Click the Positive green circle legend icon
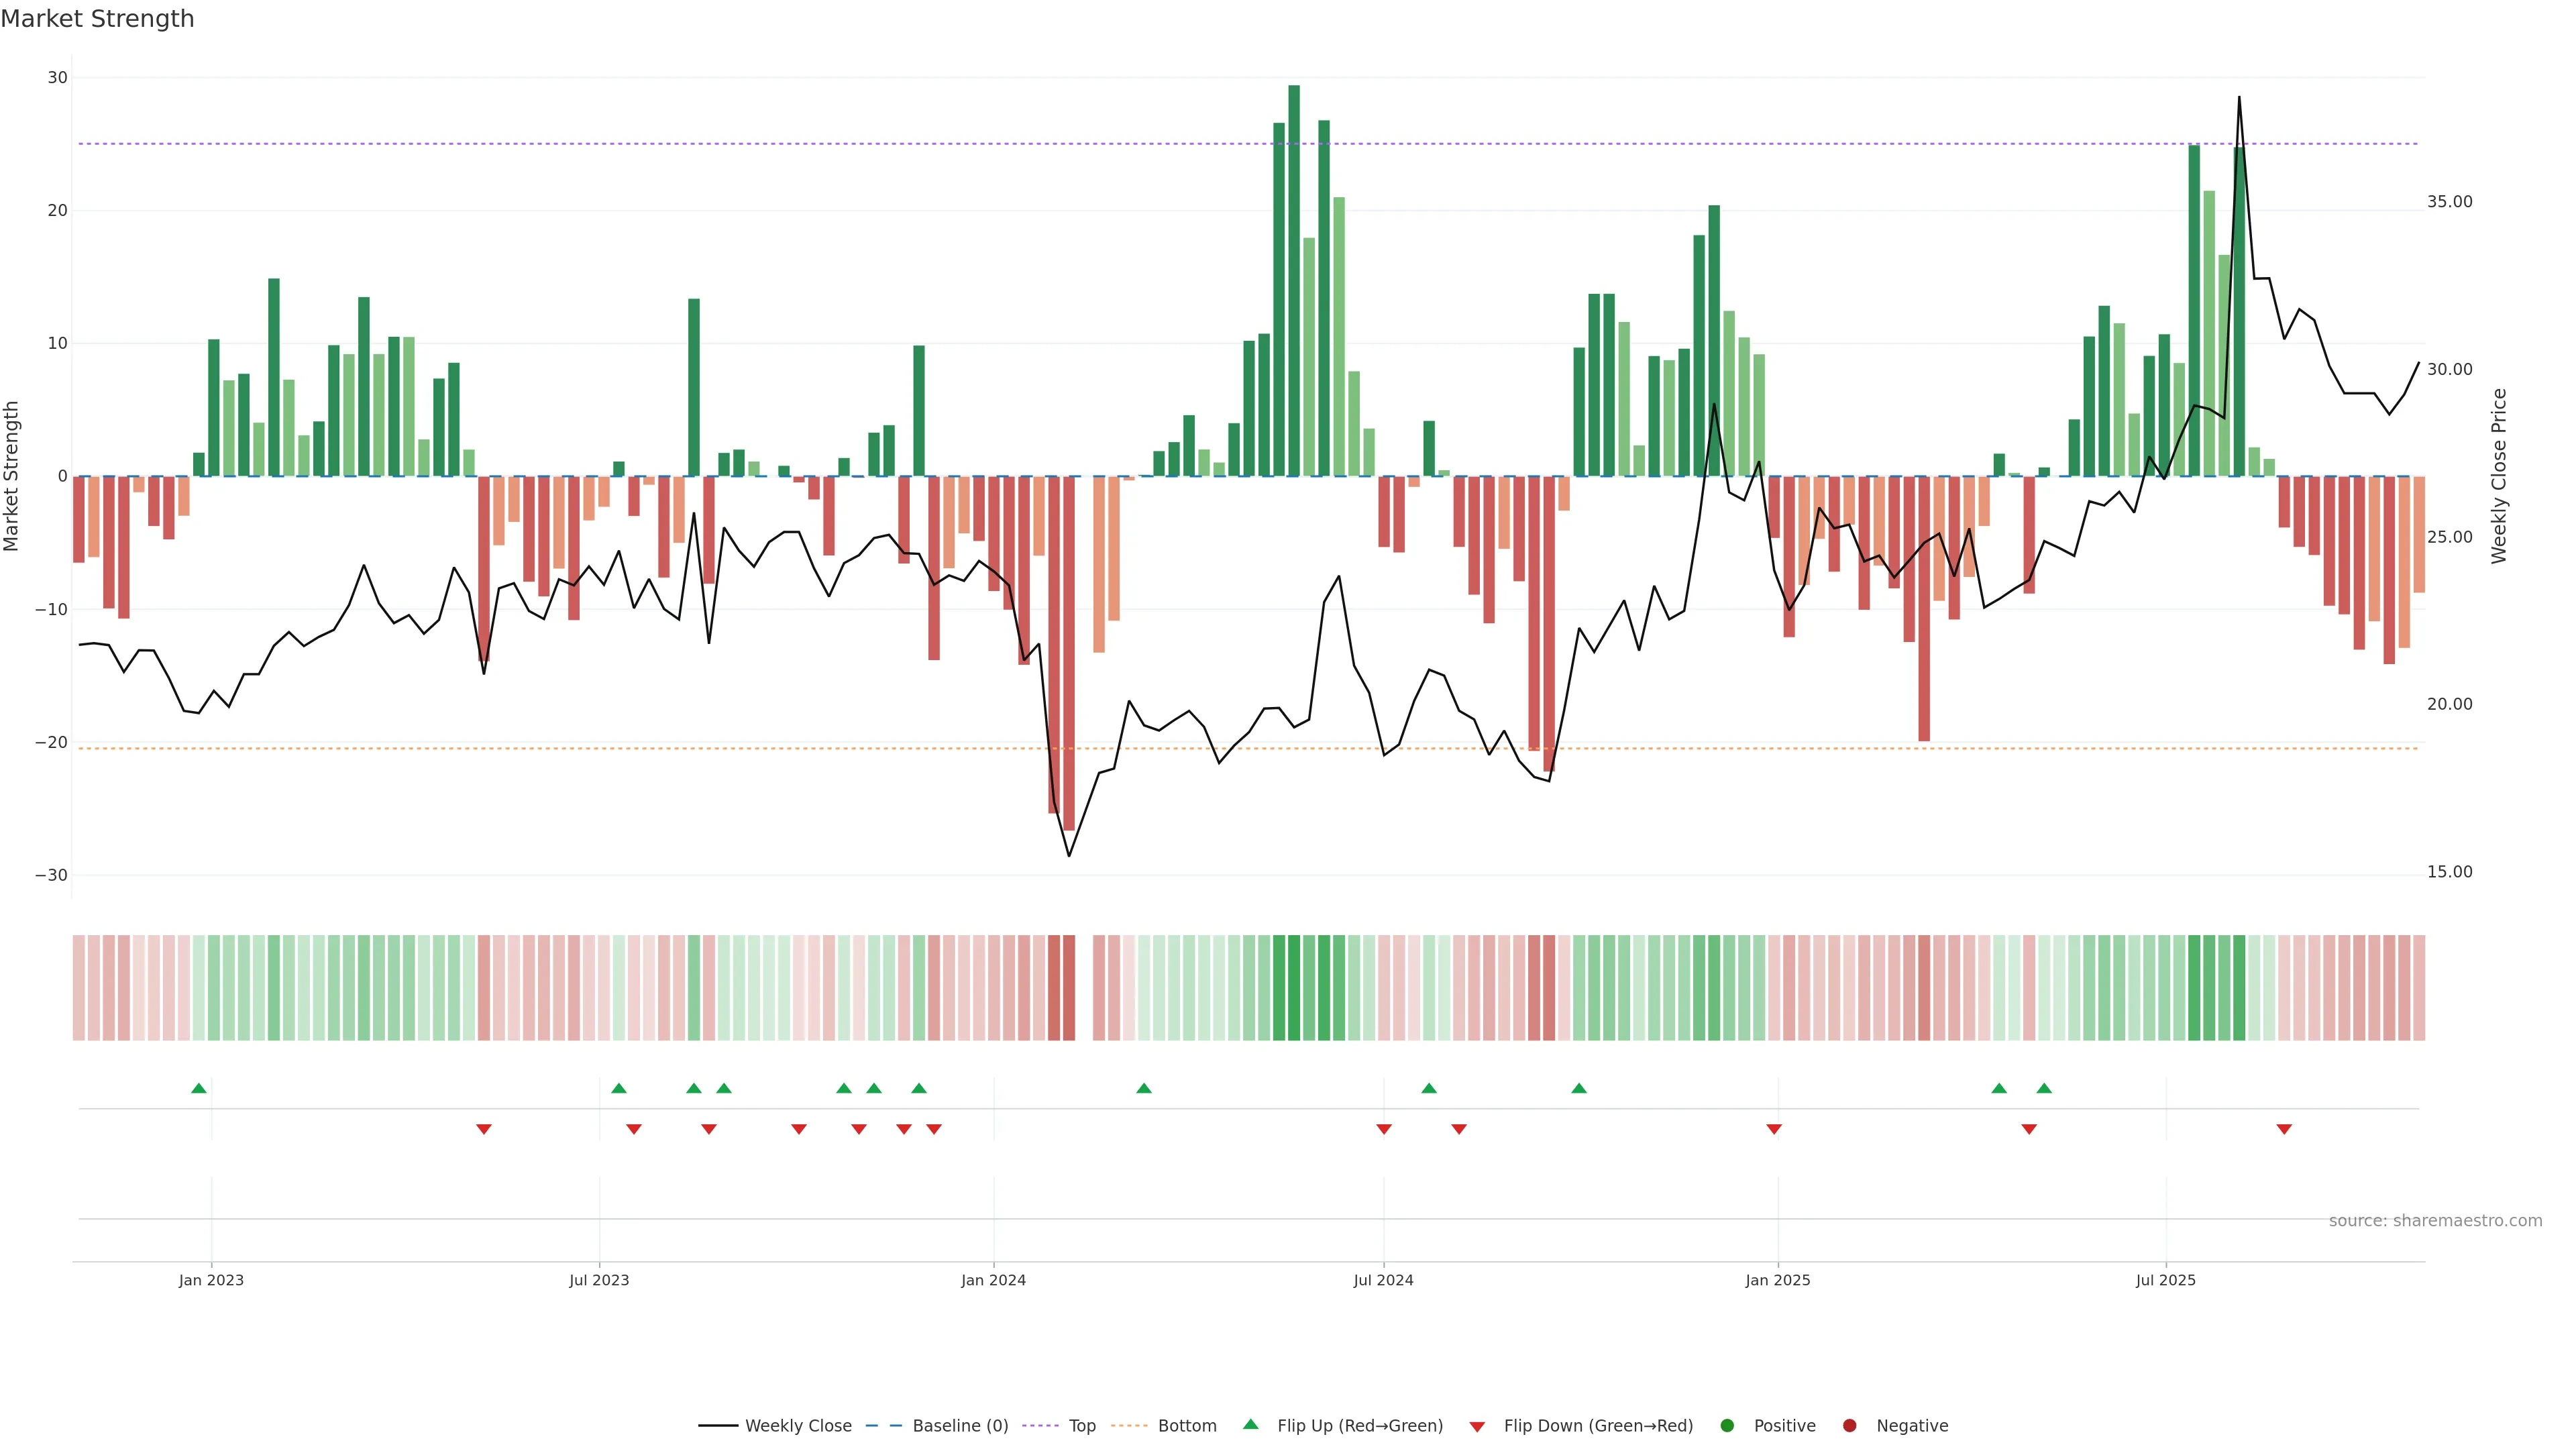This screenshot has width=2576, height=1449. pyautogui.click(x=1727, y=1426)
